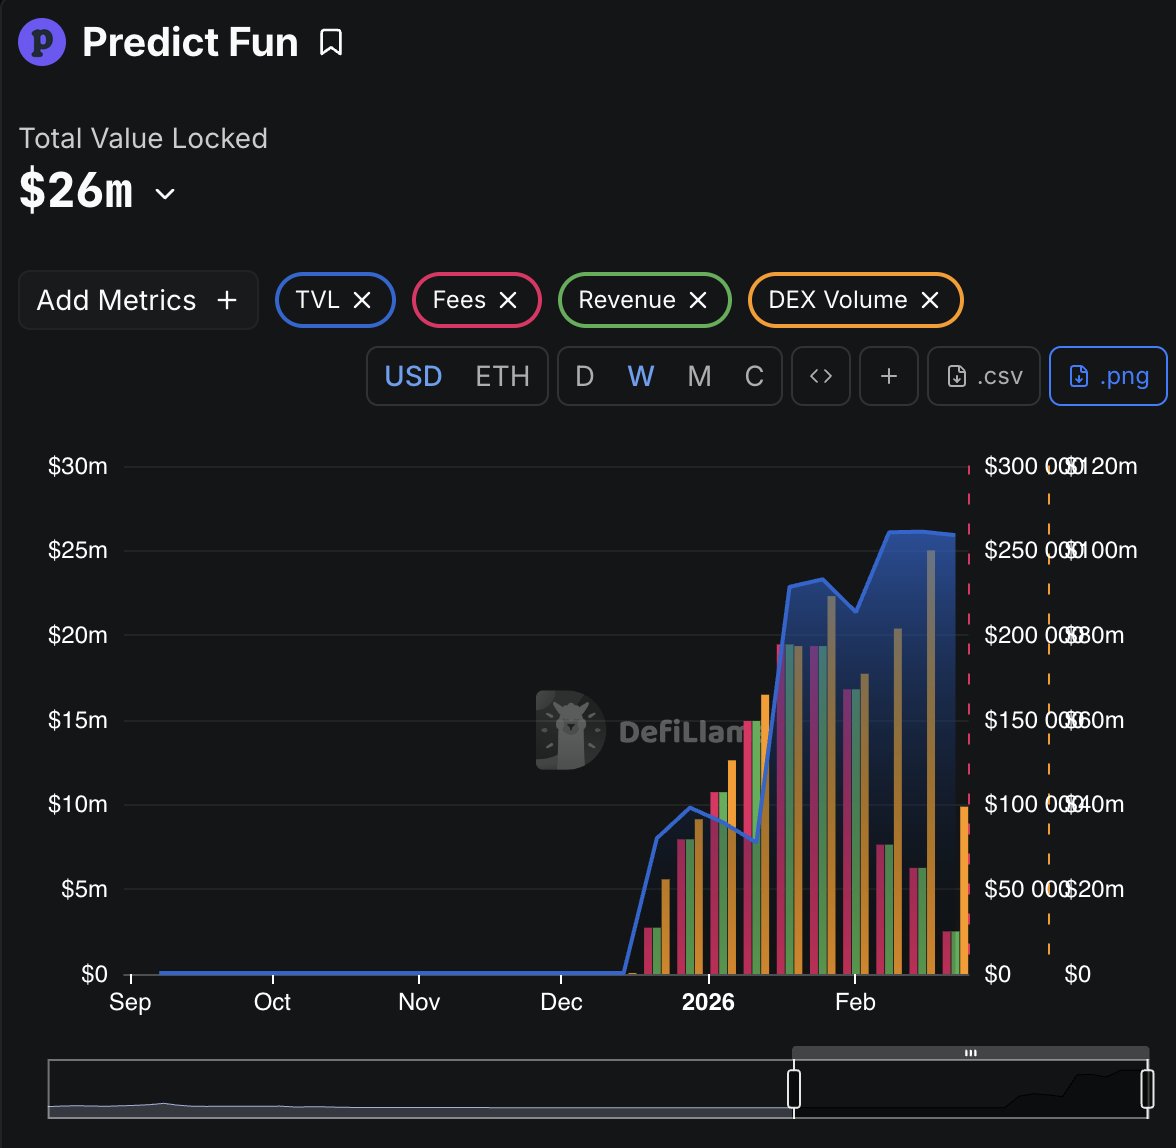Set chart interval to M (monthly)

699,376
